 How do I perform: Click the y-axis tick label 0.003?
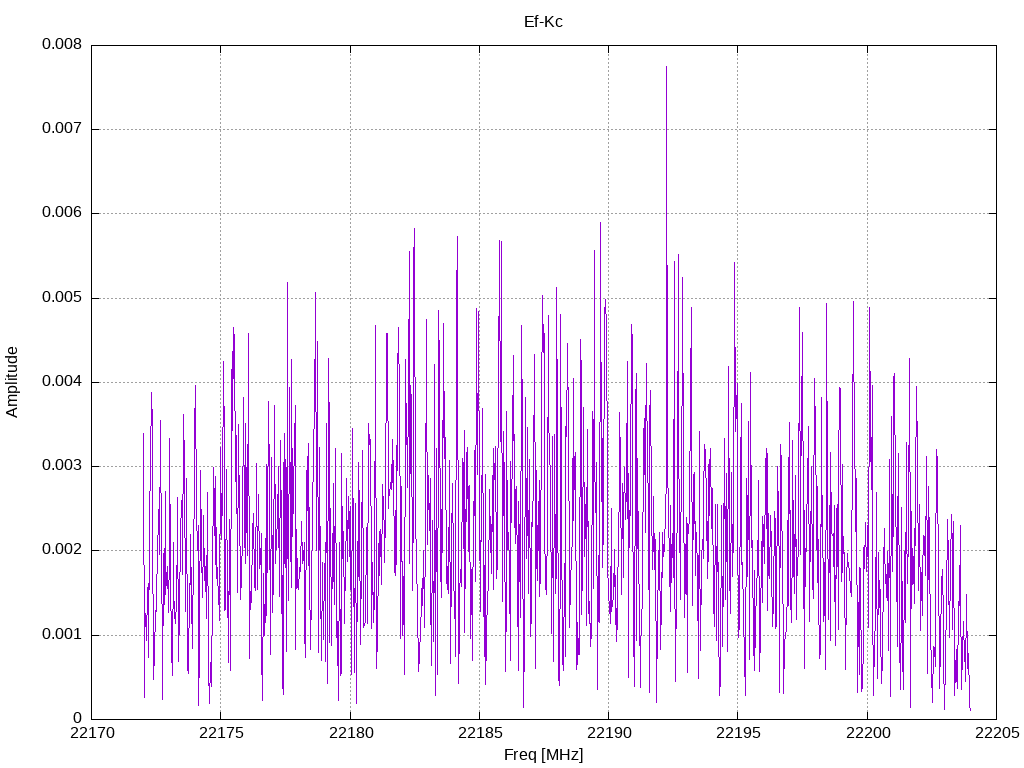point(62,466)
